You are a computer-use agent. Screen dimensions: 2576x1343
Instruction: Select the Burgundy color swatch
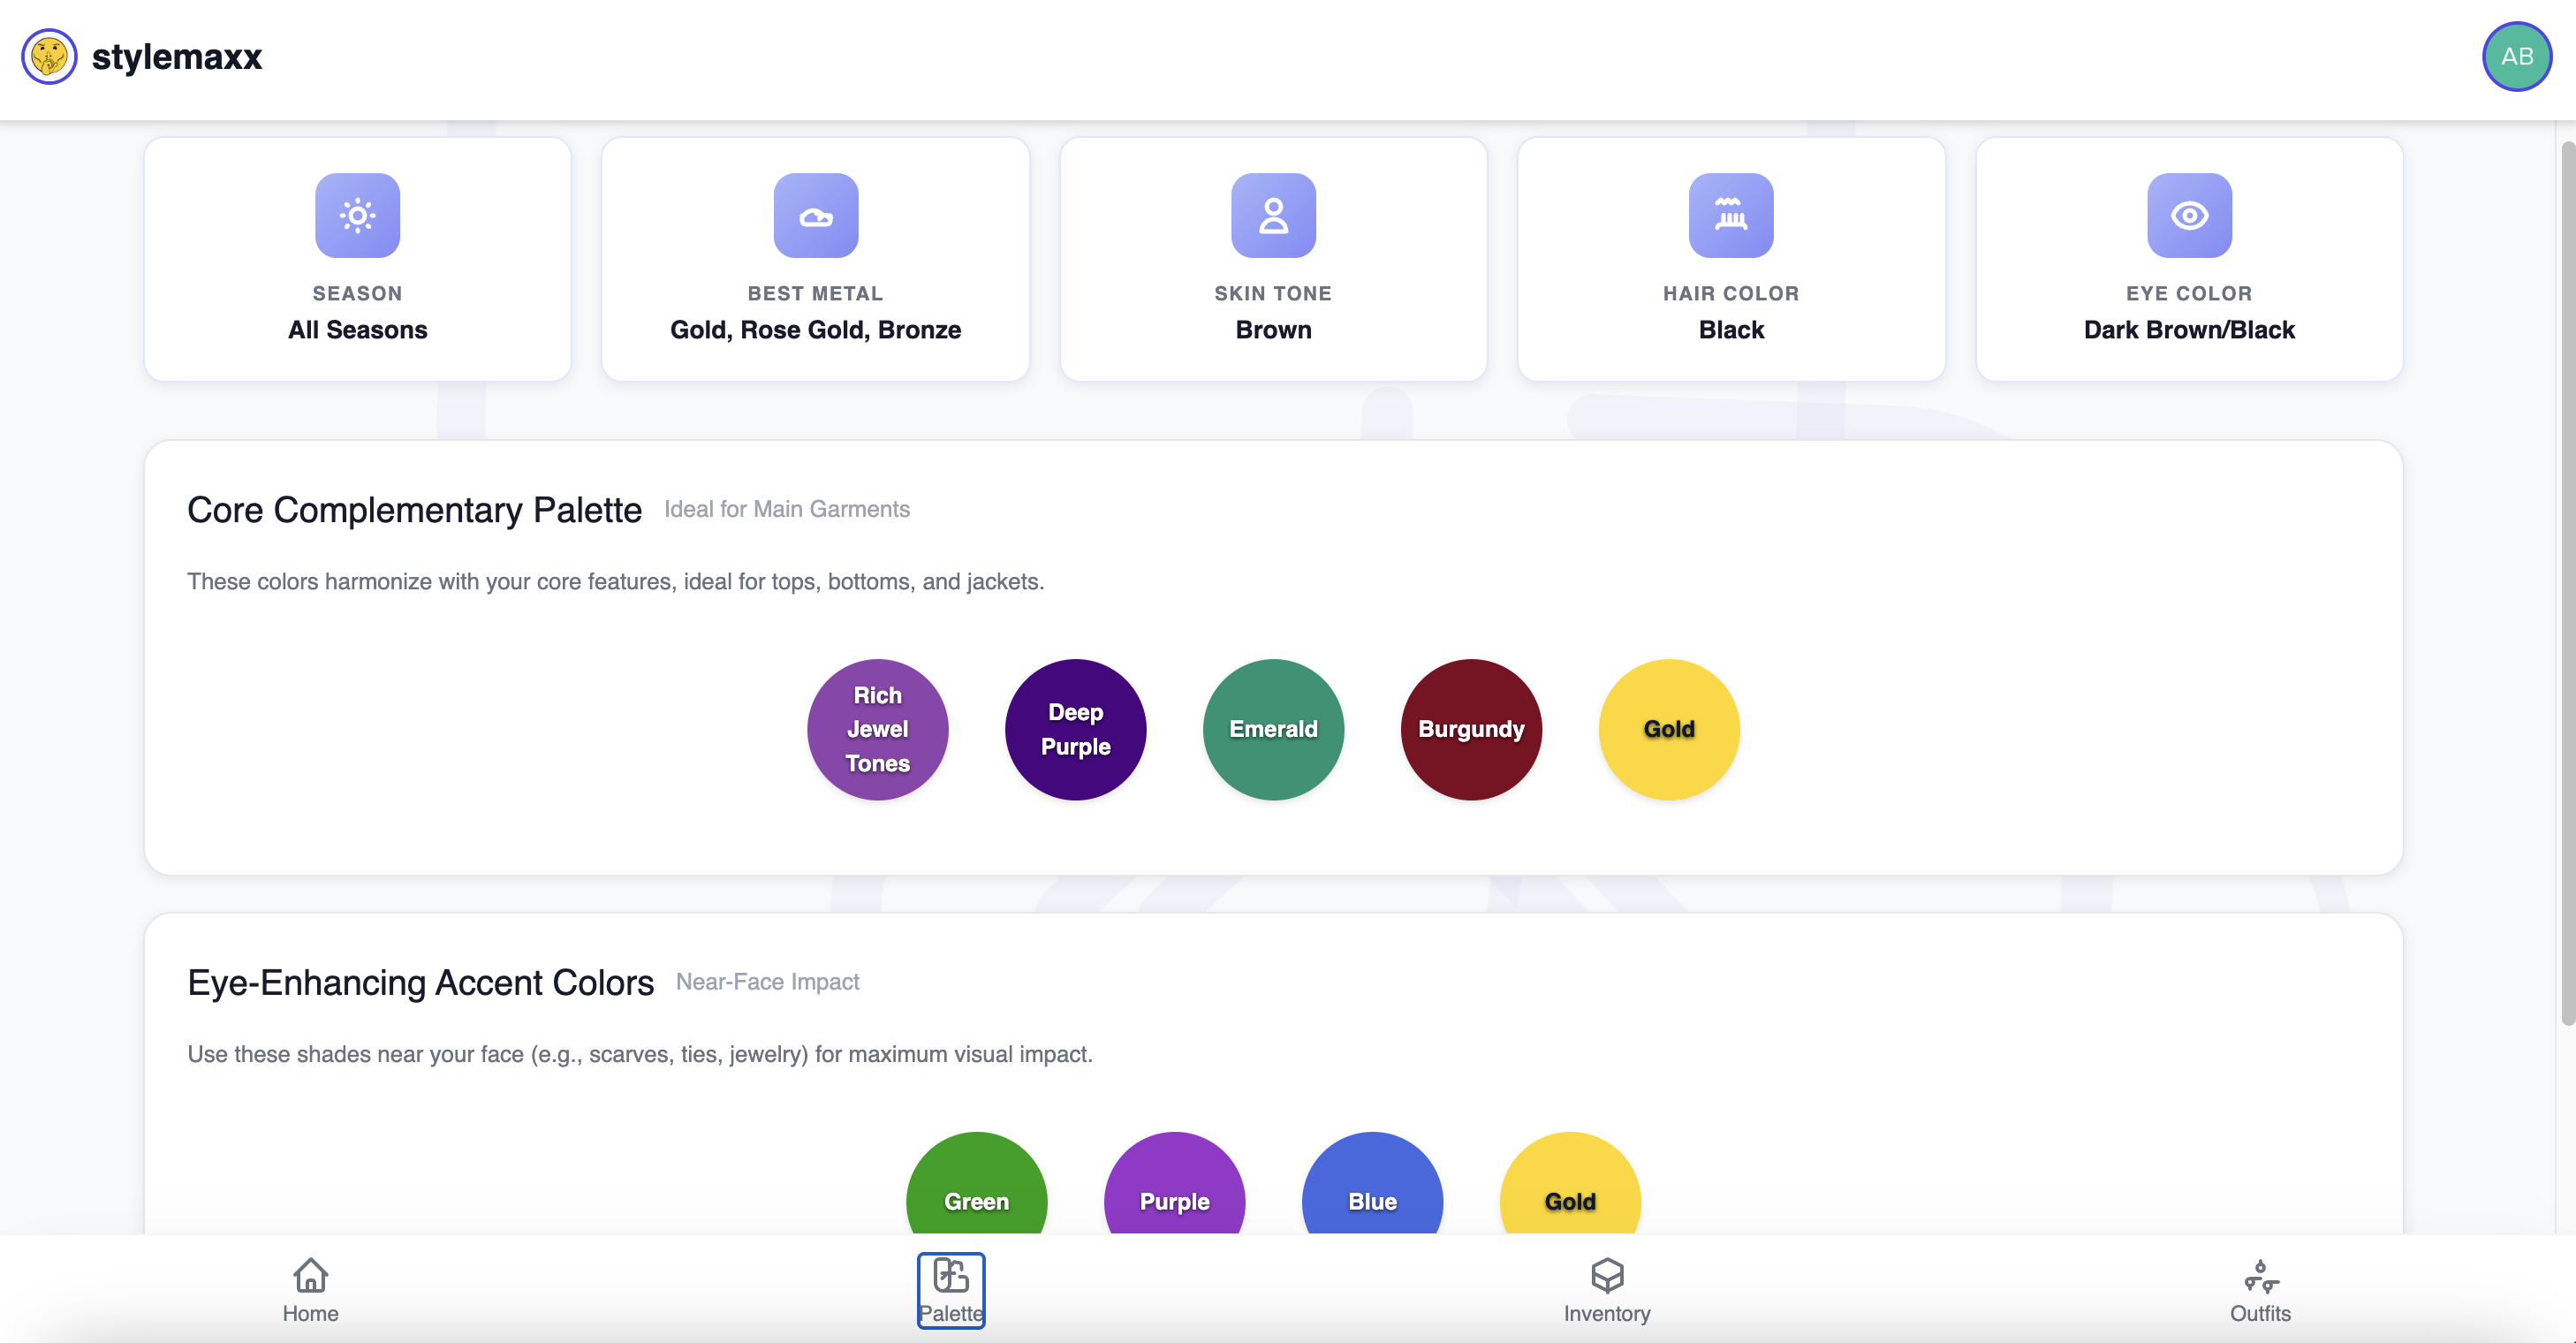point(1471,729)
